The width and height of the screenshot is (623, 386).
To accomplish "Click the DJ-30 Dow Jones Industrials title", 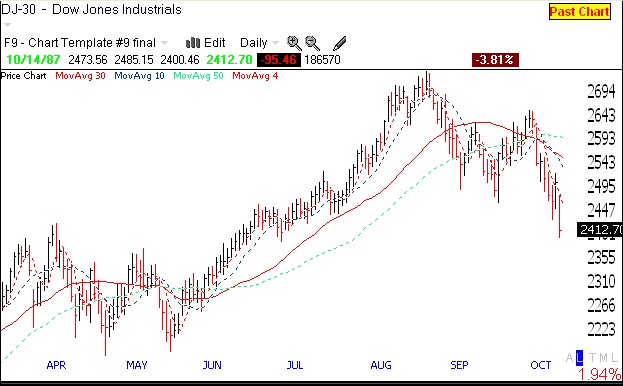I will click(91, 10).
